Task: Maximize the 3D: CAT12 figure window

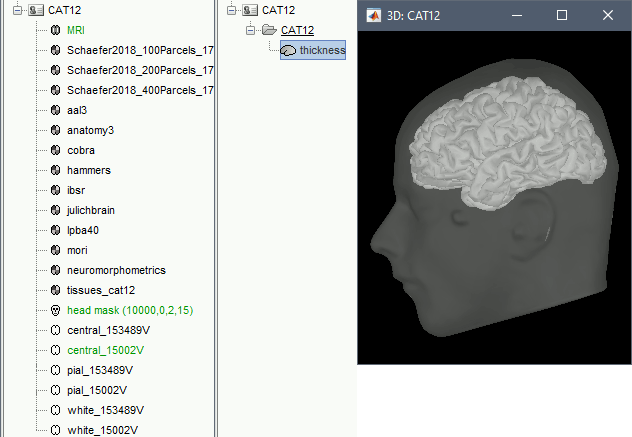Action: (561, 15)
